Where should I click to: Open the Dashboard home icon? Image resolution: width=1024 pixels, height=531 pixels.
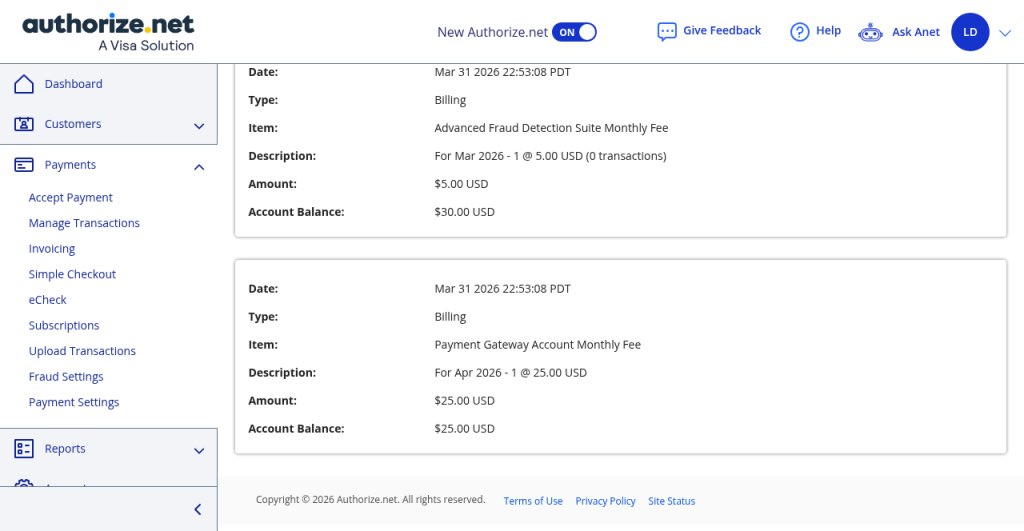(x=24, y=84)
